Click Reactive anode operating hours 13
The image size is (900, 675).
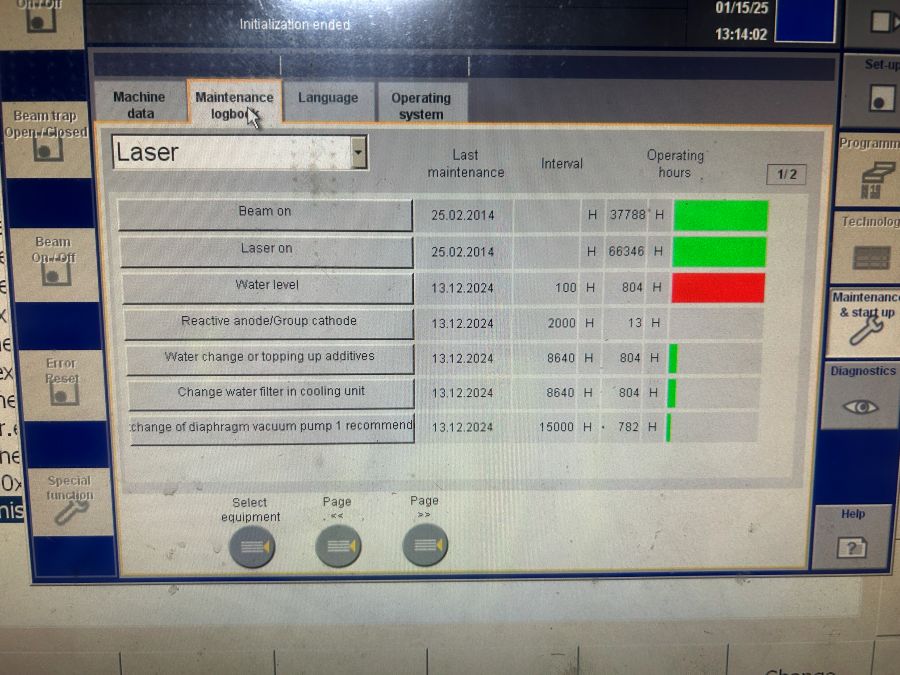pyautogui.click(x=634, y=323)
